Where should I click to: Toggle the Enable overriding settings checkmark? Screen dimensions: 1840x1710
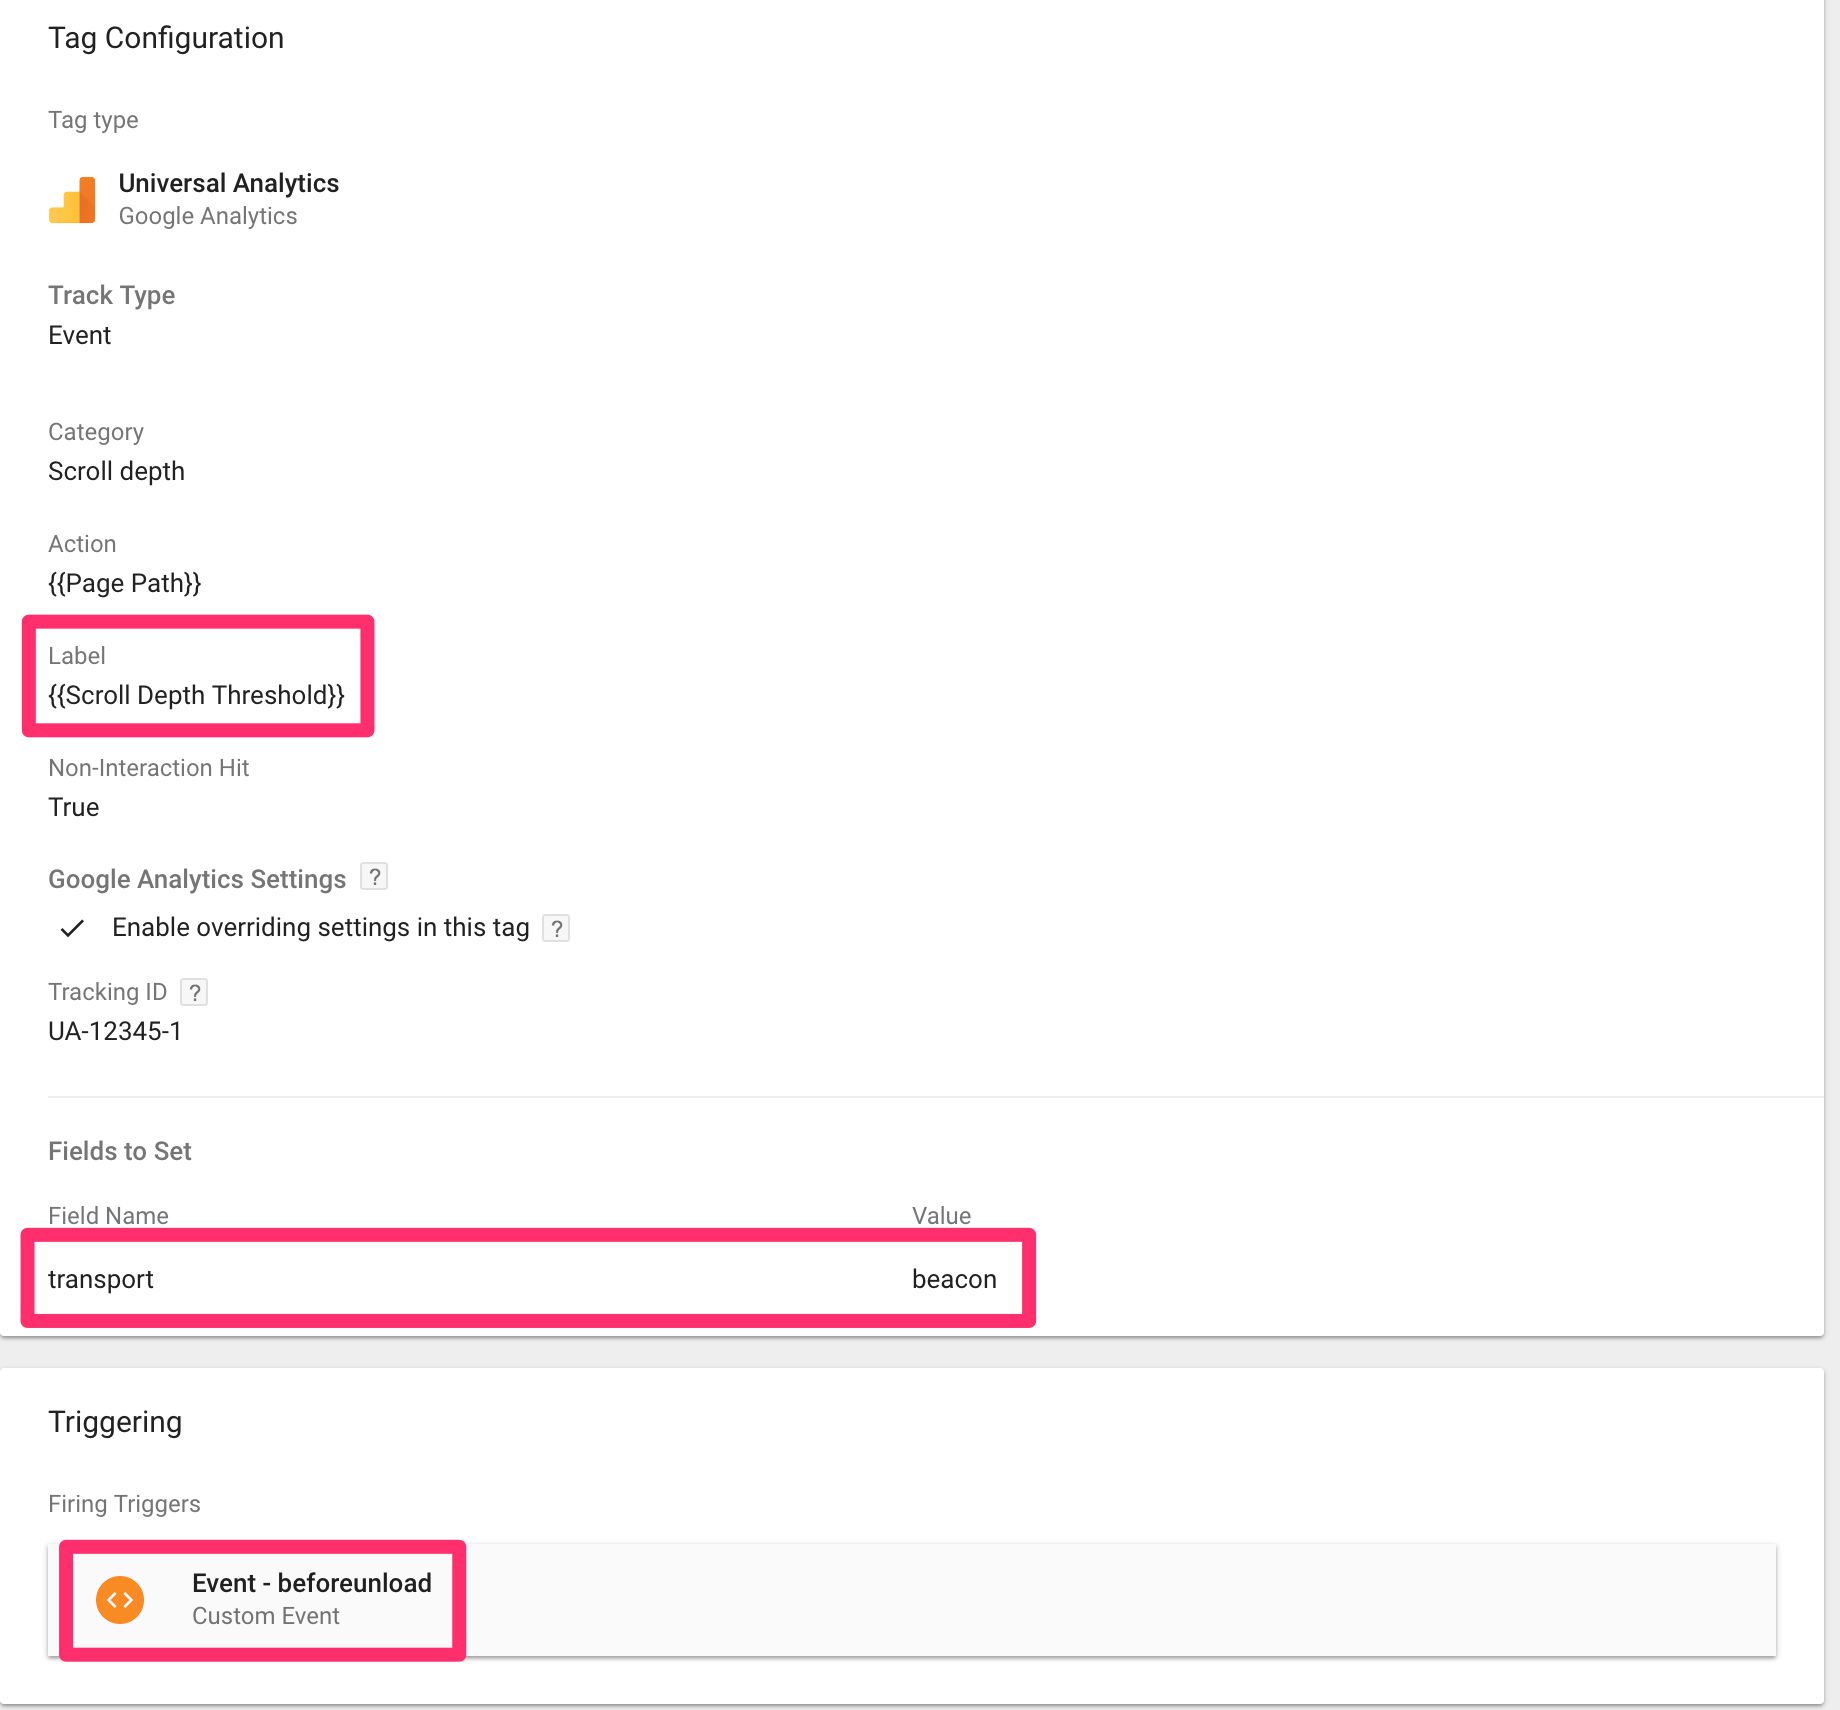[x=72, y=928]
